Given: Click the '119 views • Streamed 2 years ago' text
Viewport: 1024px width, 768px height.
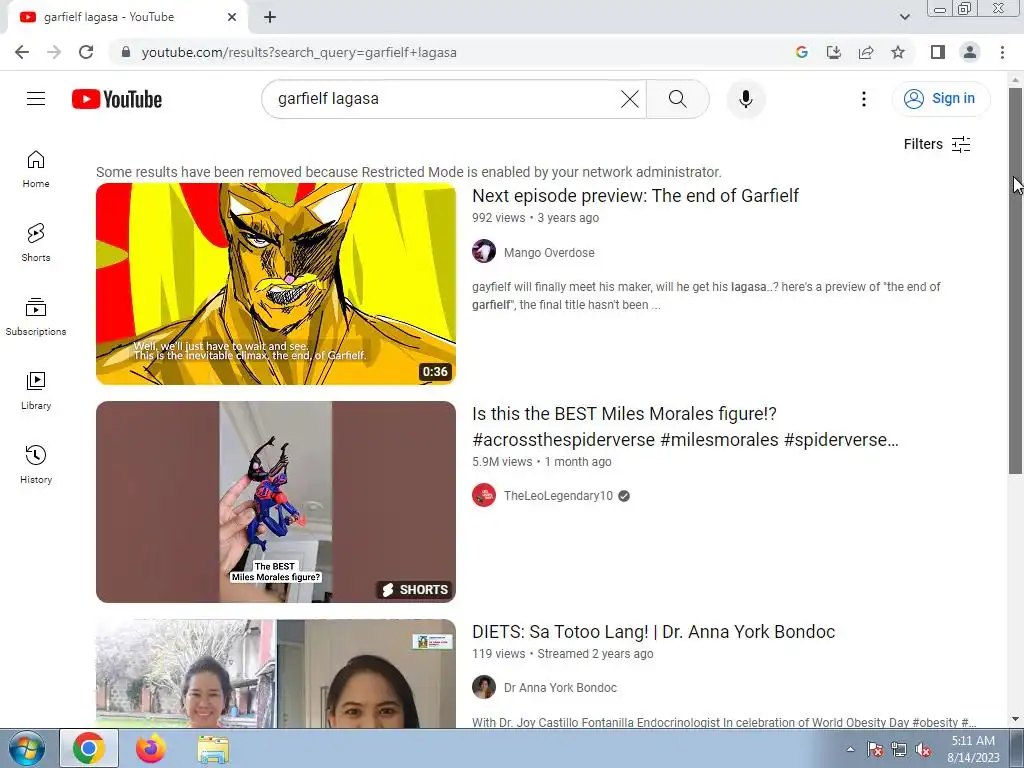Looking at the screenshot, I should 563,654.
